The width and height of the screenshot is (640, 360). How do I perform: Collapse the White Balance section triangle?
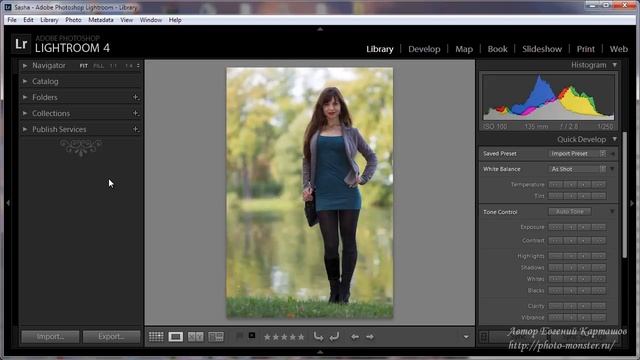tap(612, 169)
